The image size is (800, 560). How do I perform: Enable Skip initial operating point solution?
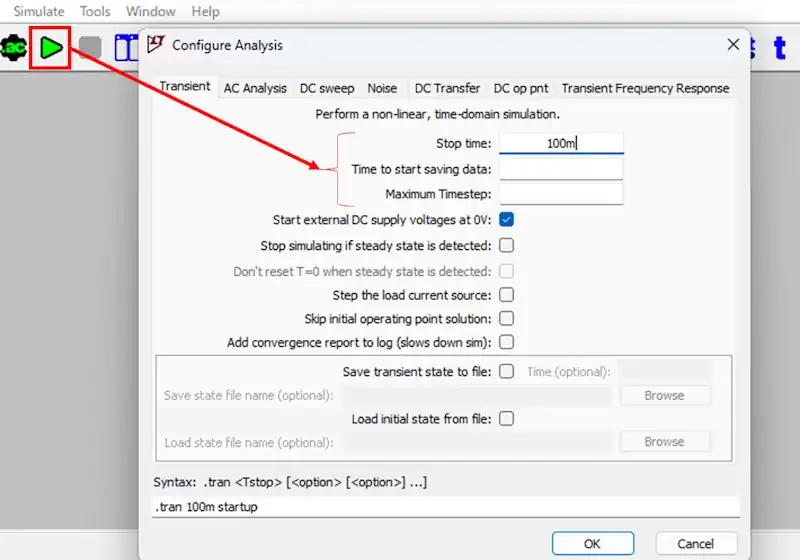point(507,319)
